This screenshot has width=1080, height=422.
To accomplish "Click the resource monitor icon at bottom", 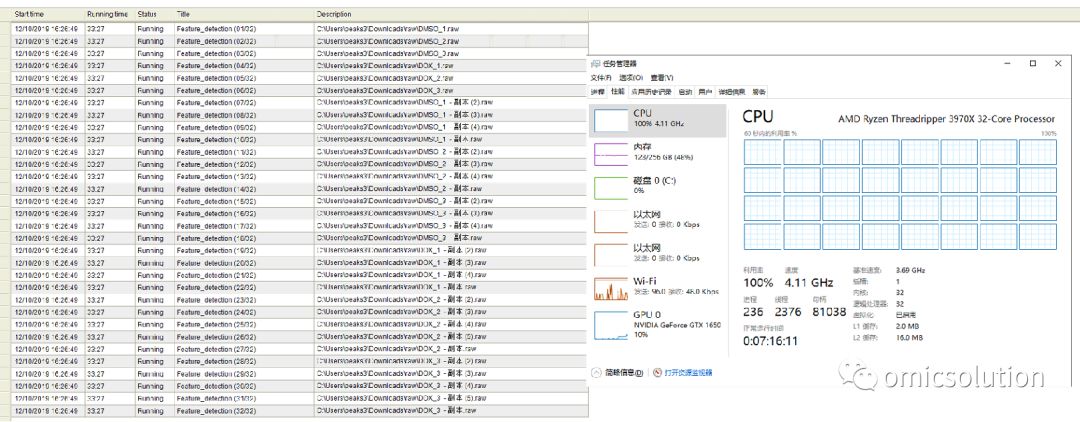I will pyautogui.click(x=657, y=372).
